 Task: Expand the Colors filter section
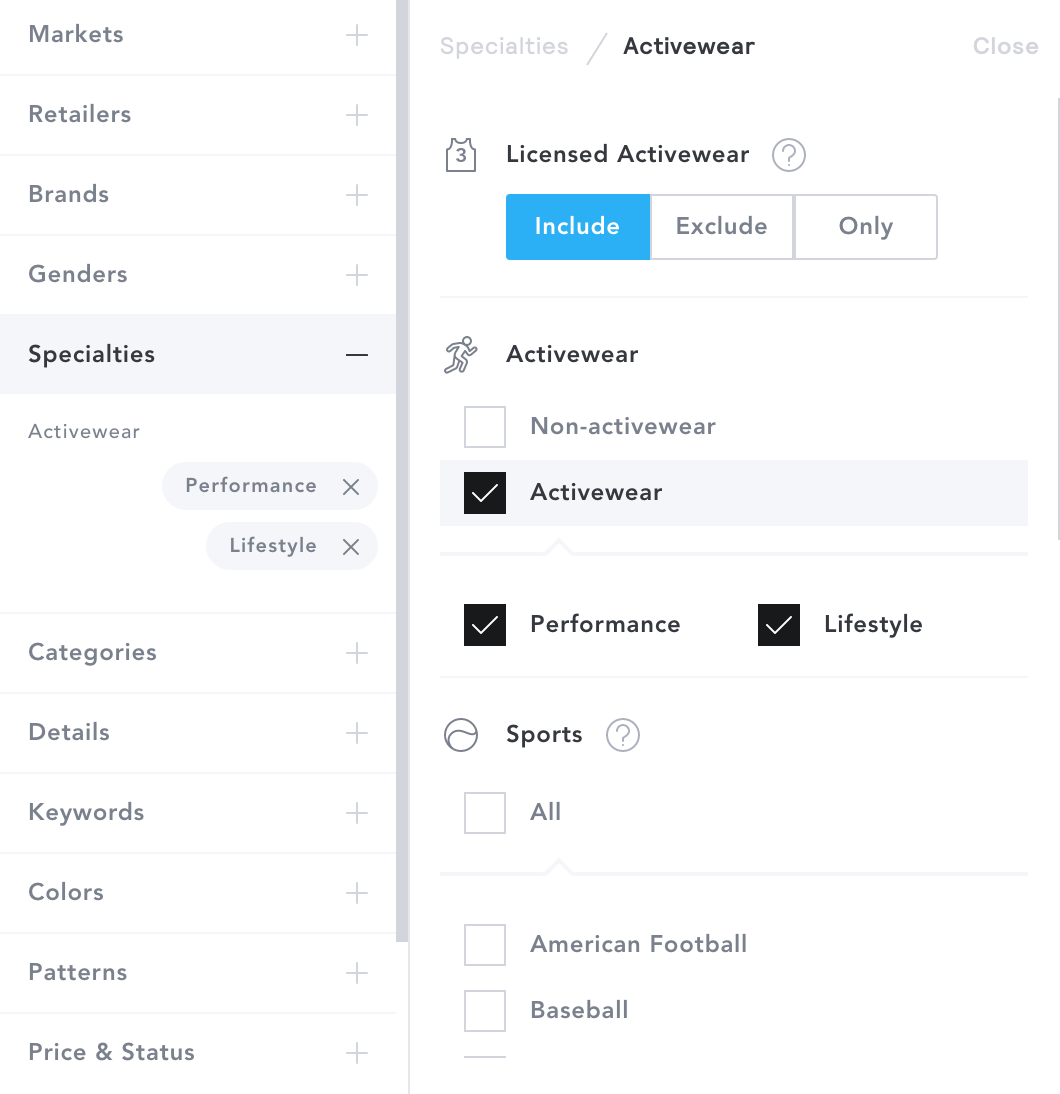[x=198, y=892]
